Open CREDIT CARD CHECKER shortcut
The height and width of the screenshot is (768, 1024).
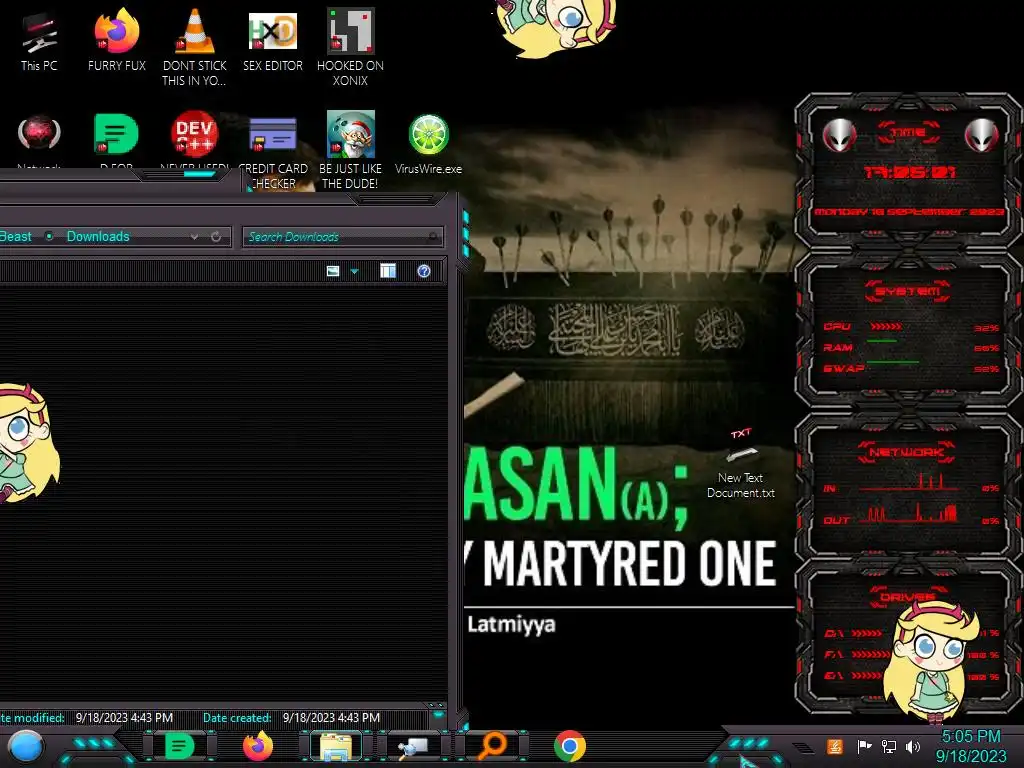[x=273, y=152]
